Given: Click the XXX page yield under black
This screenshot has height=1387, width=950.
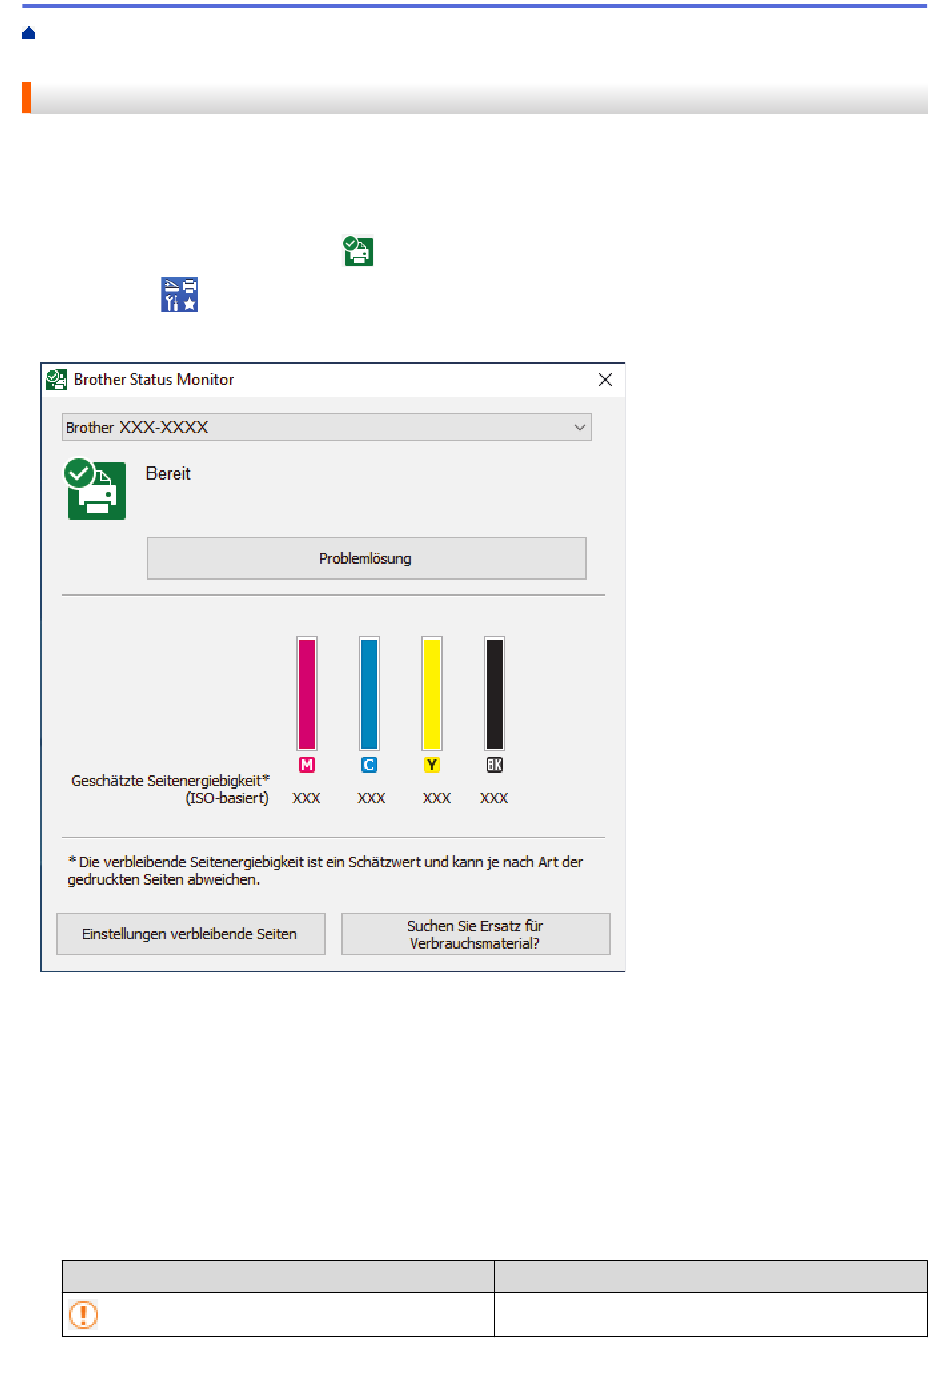Looking at the screenshot, I should pyautogui.click(x=494, y=798).
